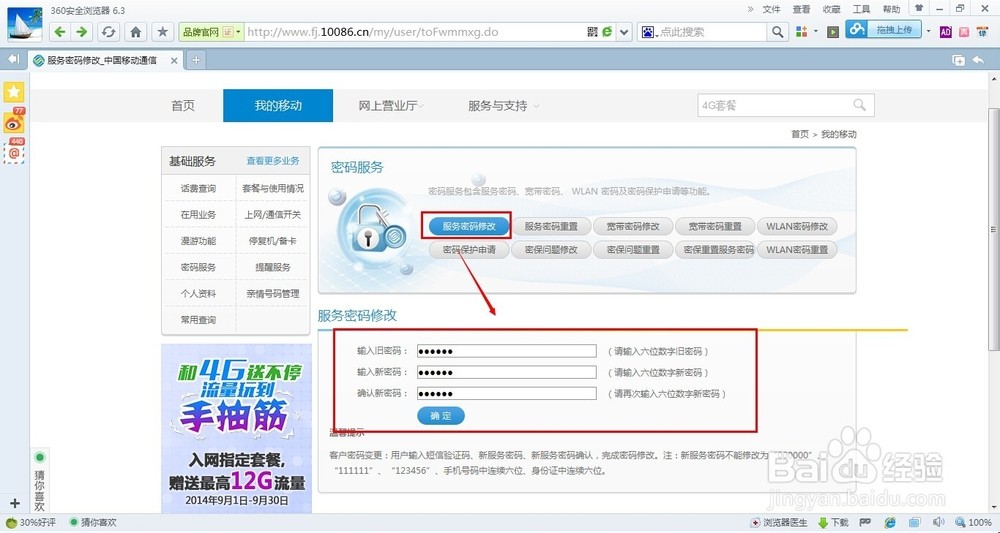Image resolution: width=1000 pixels, height=533 pixels.
Task: Open the 收藏 menu
Action: pyautogui.click(x=832, y=9)
